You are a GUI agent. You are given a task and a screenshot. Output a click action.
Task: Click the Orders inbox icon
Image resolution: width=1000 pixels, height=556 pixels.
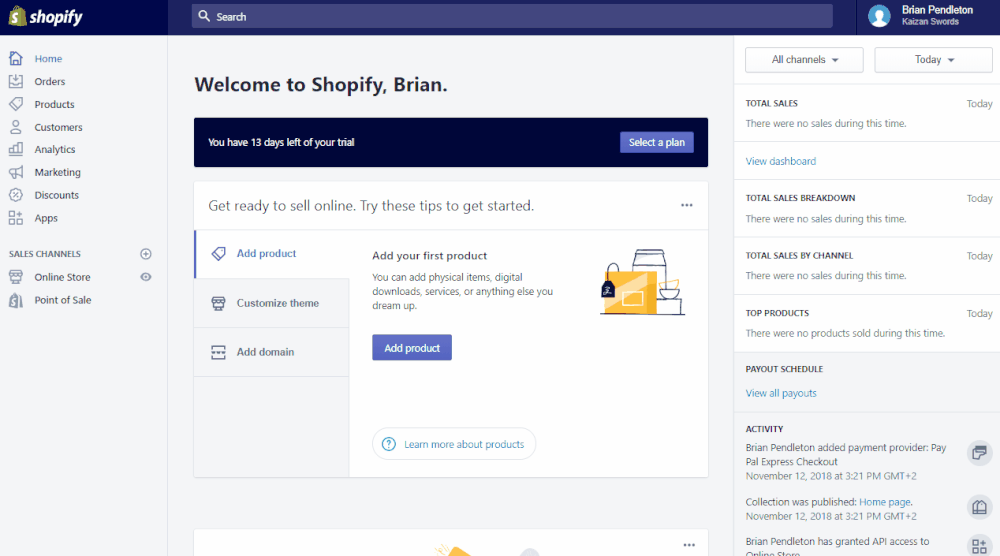16,81
